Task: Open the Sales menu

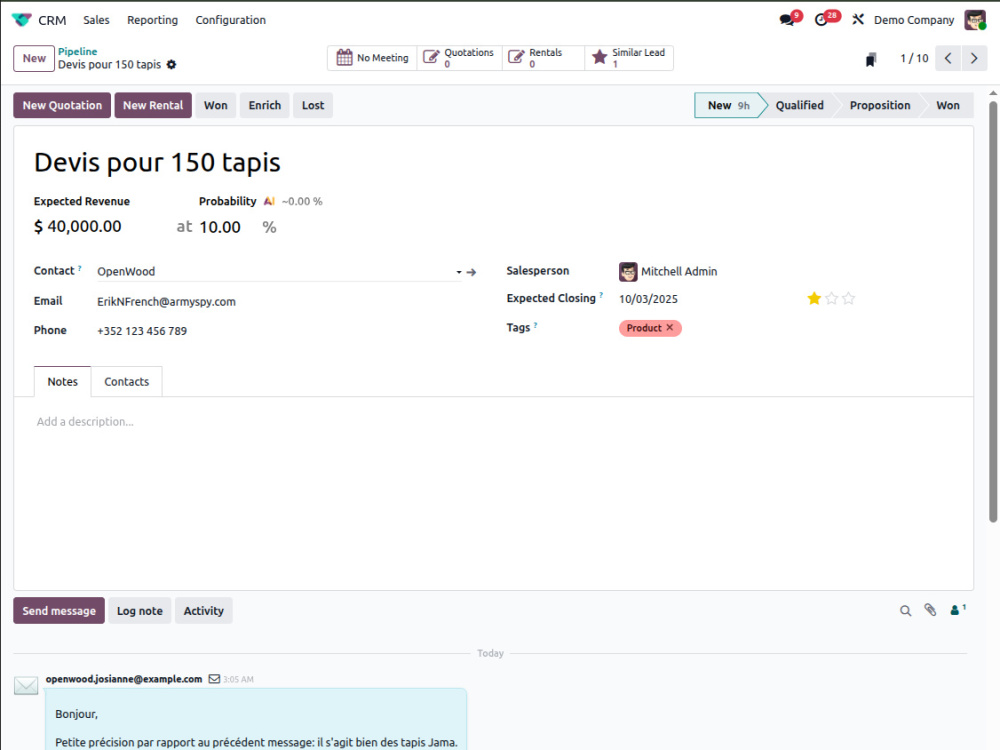Action: point(96,20)
